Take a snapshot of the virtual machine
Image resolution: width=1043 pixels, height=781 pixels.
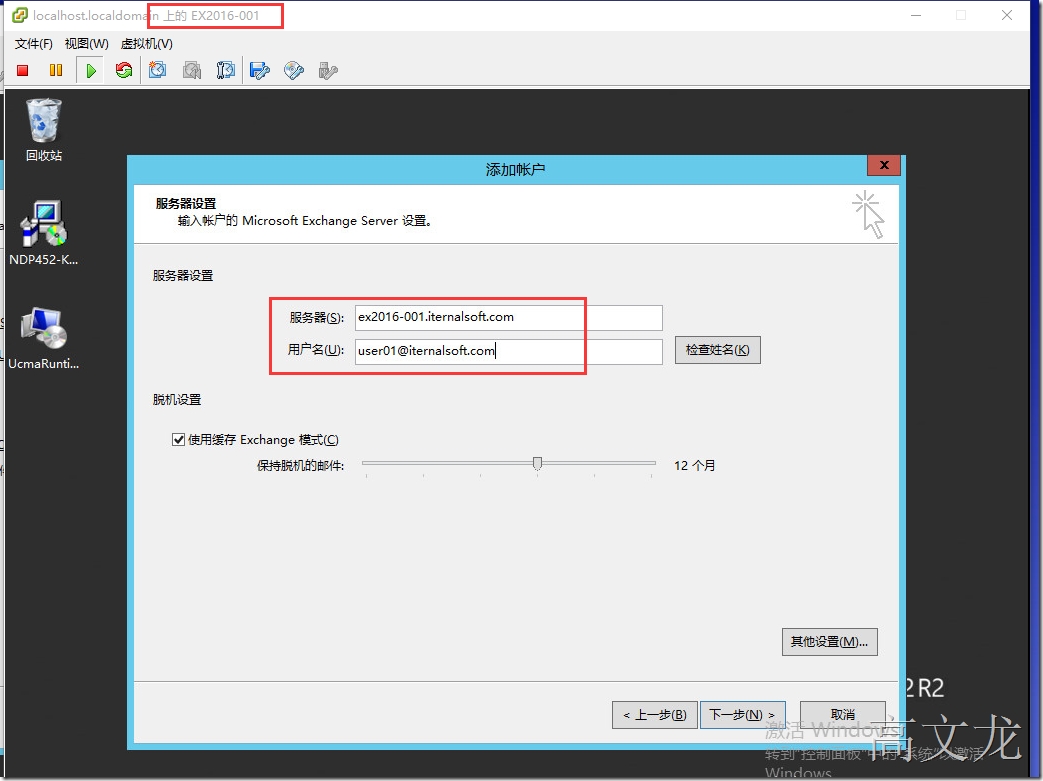(x=158, y=71)
